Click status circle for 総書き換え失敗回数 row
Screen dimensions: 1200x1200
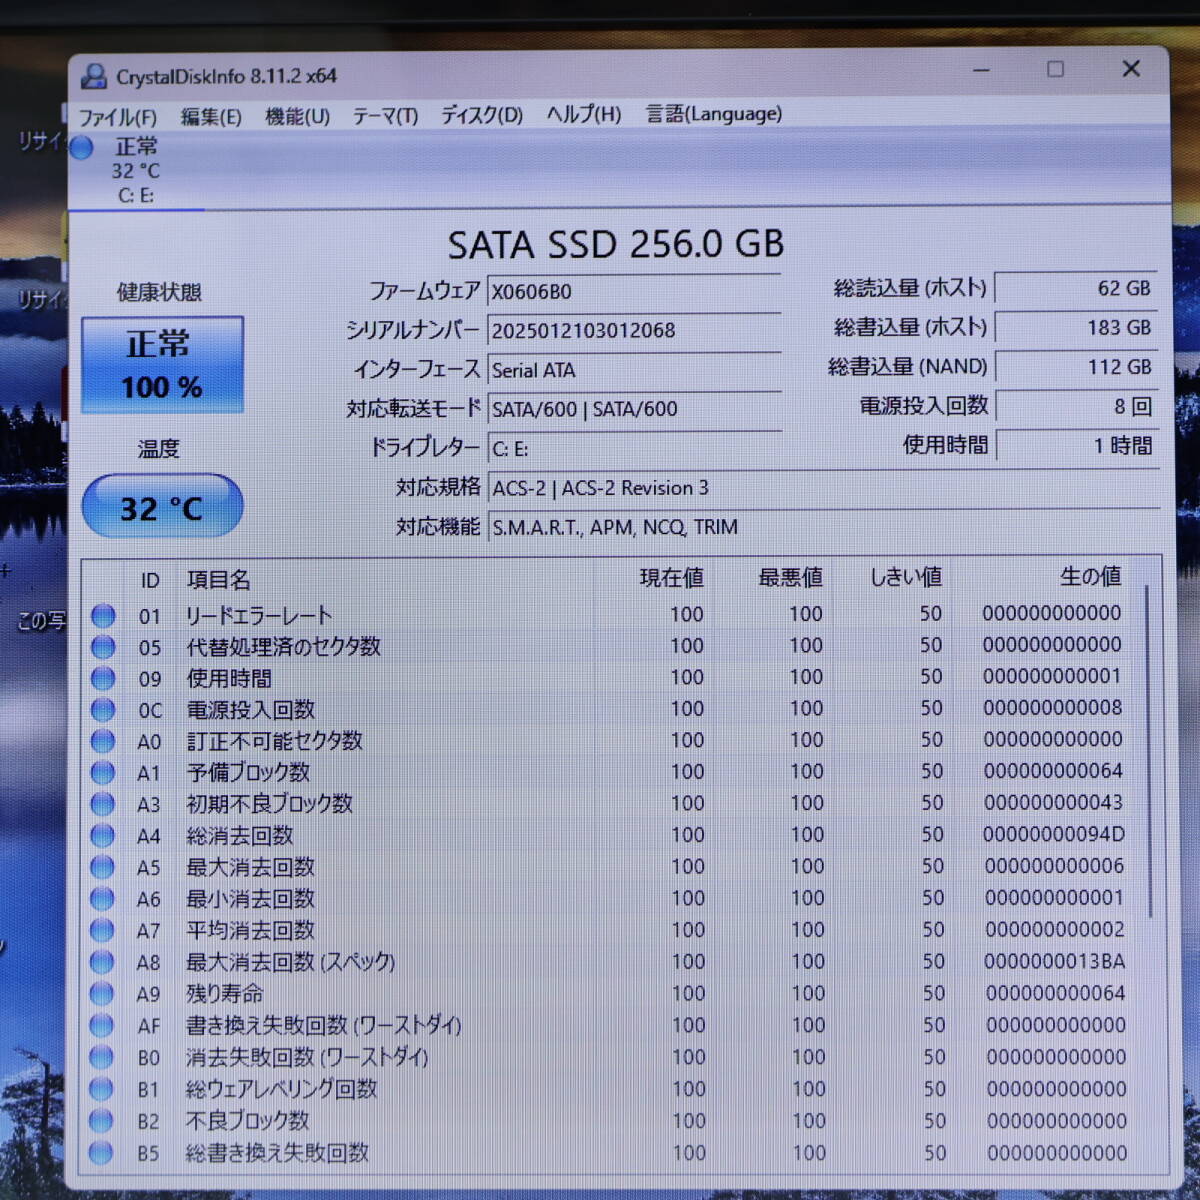(101, 1153)
